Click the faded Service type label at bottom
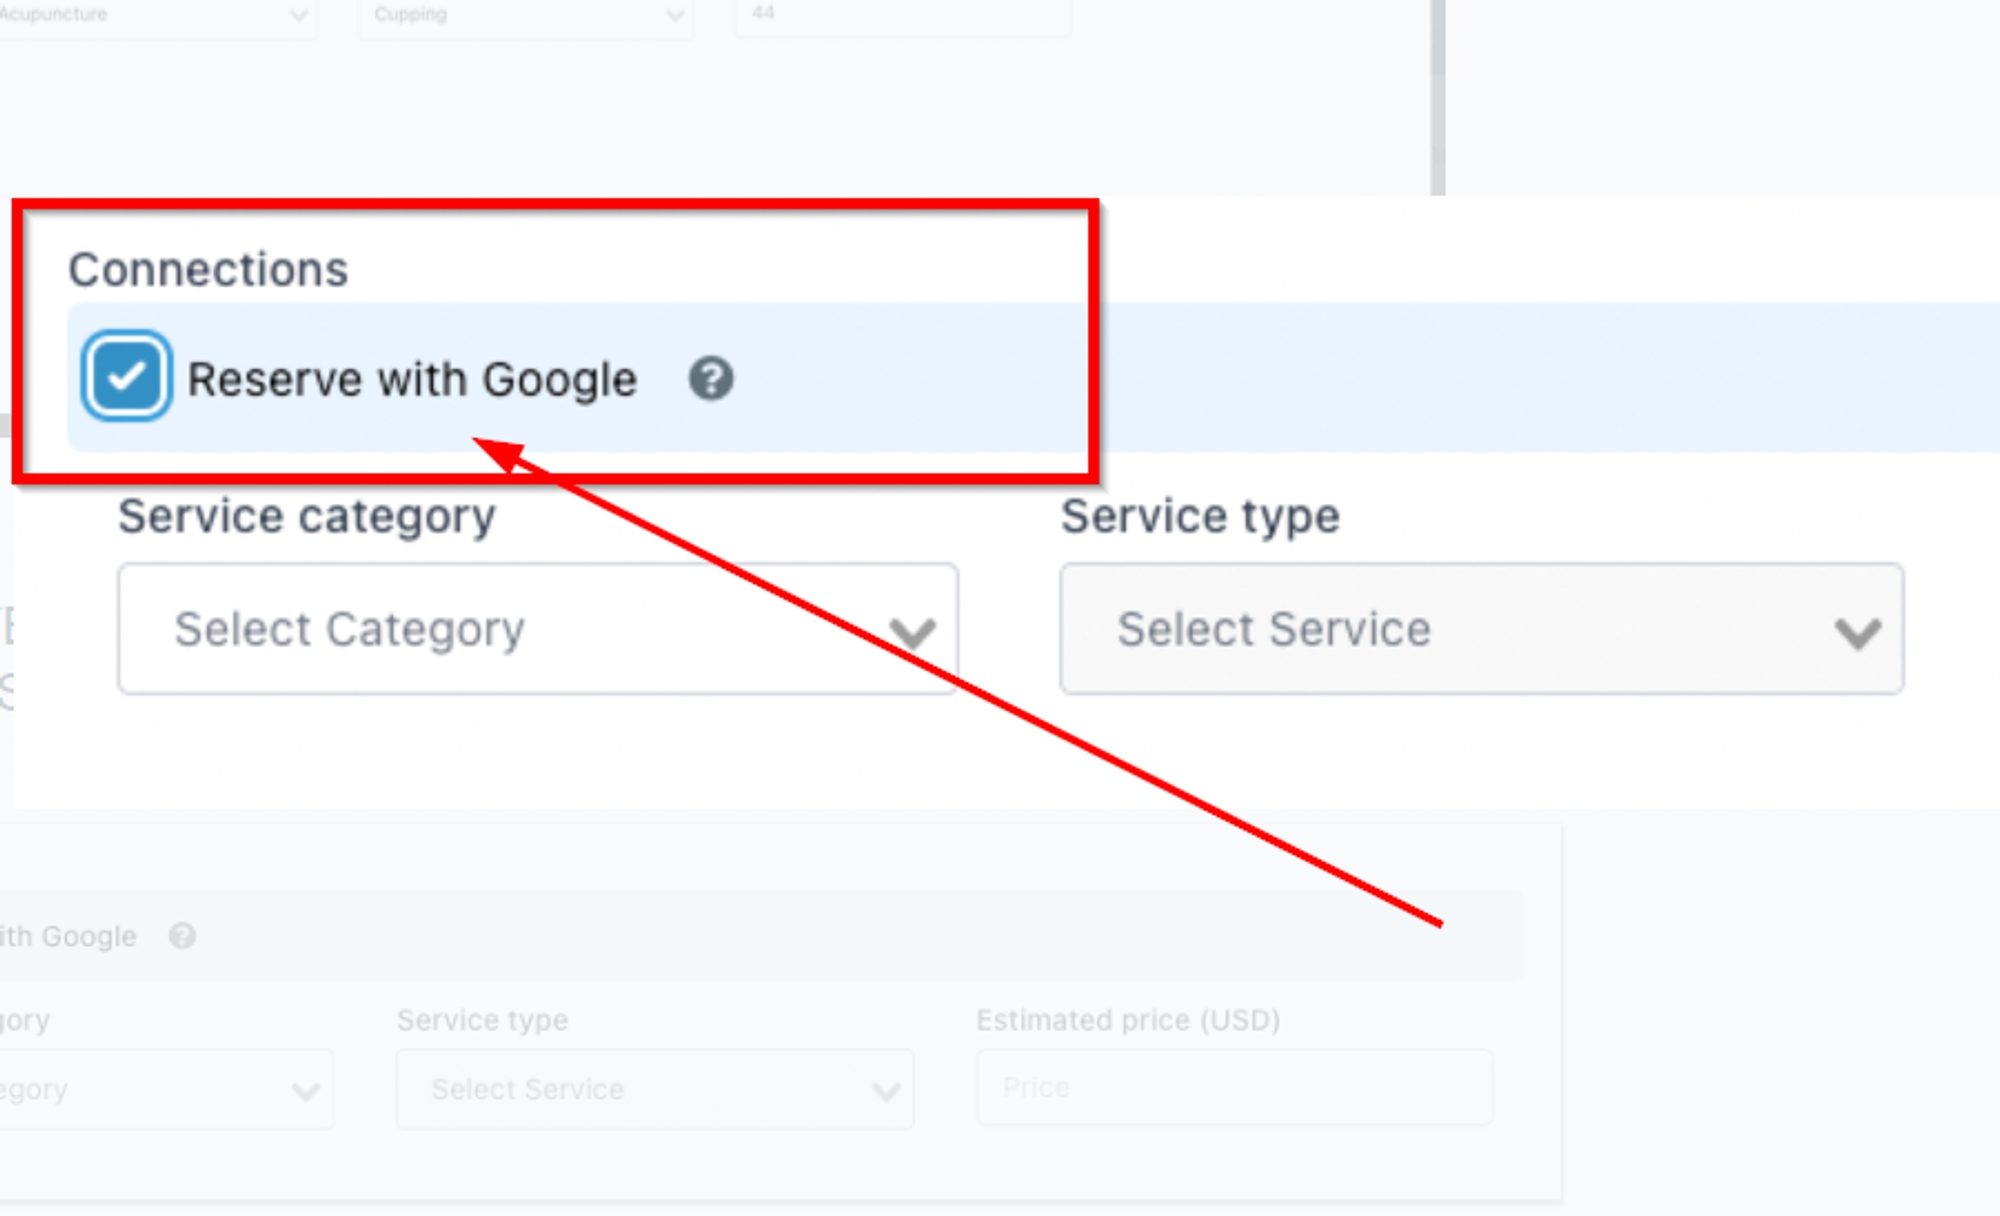The image size is (2000, 1216). 482,1020
